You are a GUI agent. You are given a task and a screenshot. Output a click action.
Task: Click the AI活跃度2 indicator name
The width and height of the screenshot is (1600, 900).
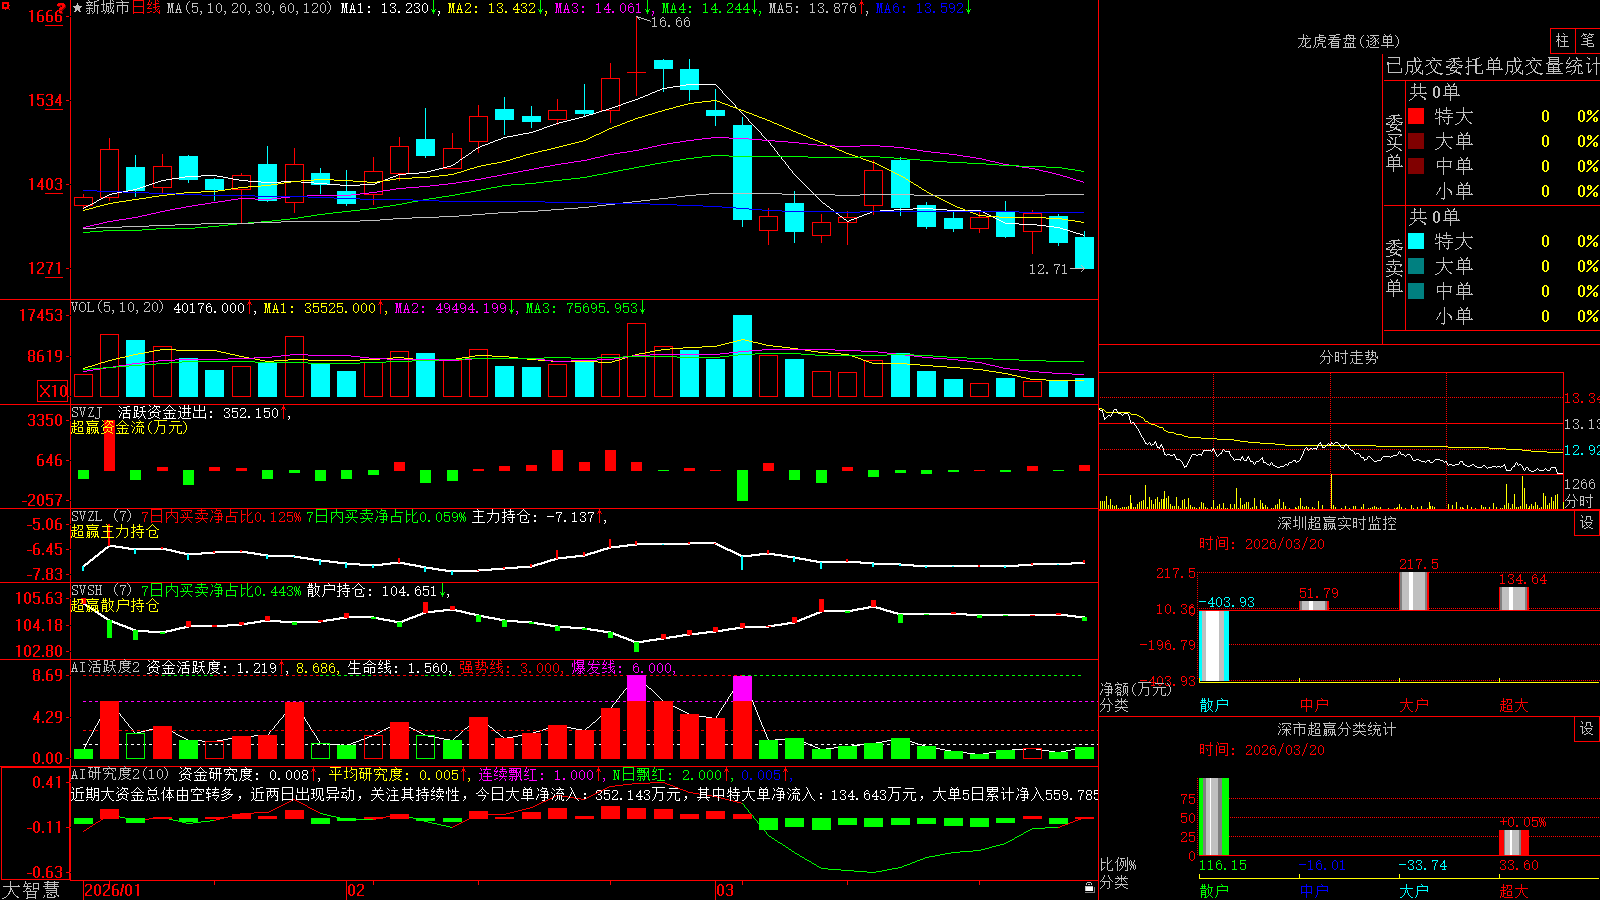coord(105,667)
